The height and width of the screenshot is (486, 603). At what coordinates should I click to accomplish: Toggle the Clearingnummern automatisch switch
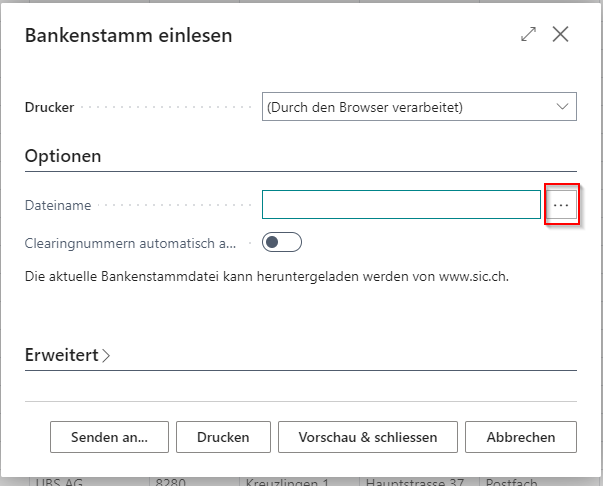(x=281, y=242)
